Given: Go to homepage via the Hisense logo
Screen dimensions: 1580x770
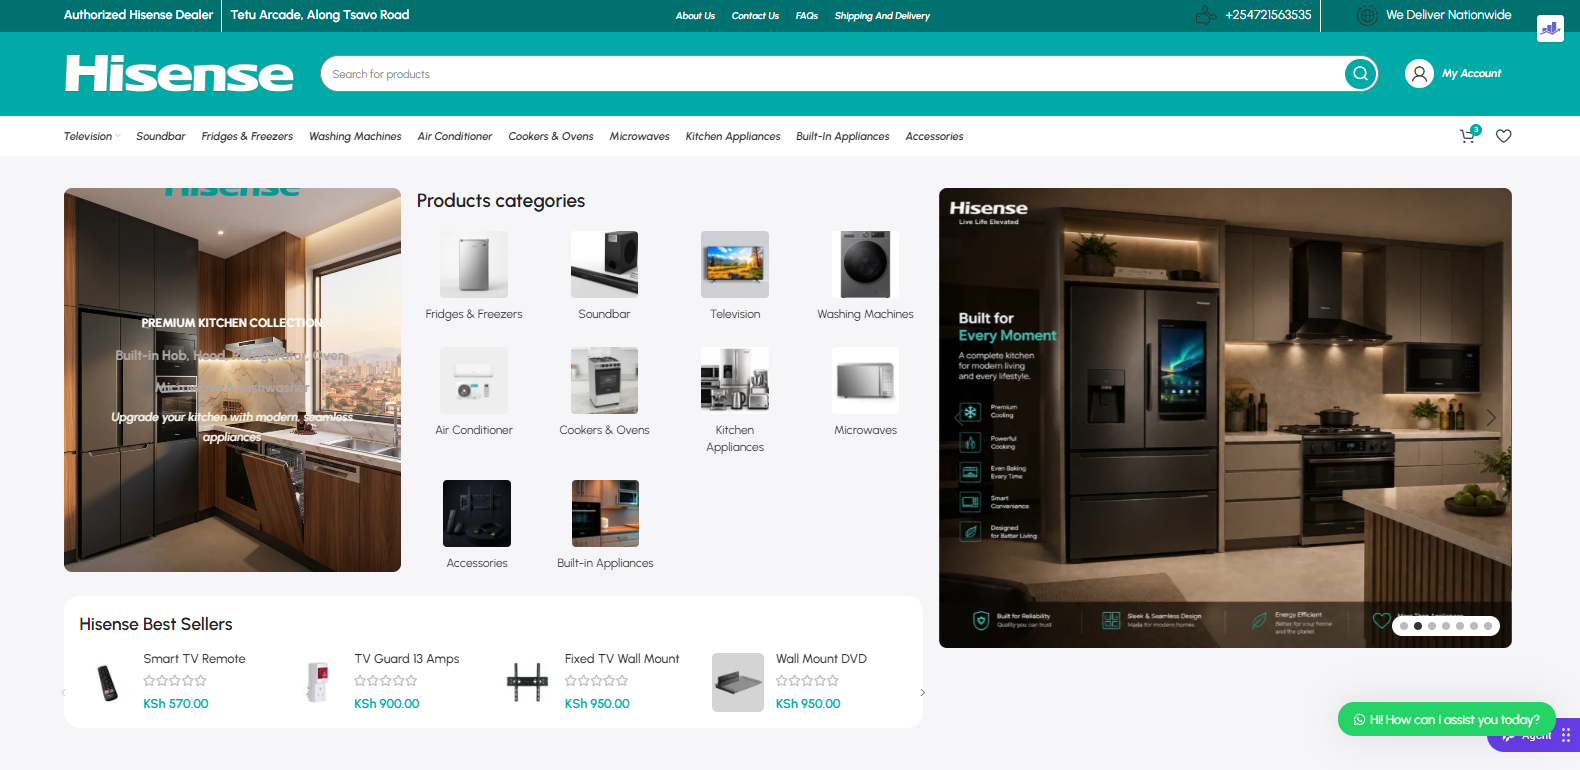Looking at the screenshot, I should pyautogui.click(x=179, y=73).
